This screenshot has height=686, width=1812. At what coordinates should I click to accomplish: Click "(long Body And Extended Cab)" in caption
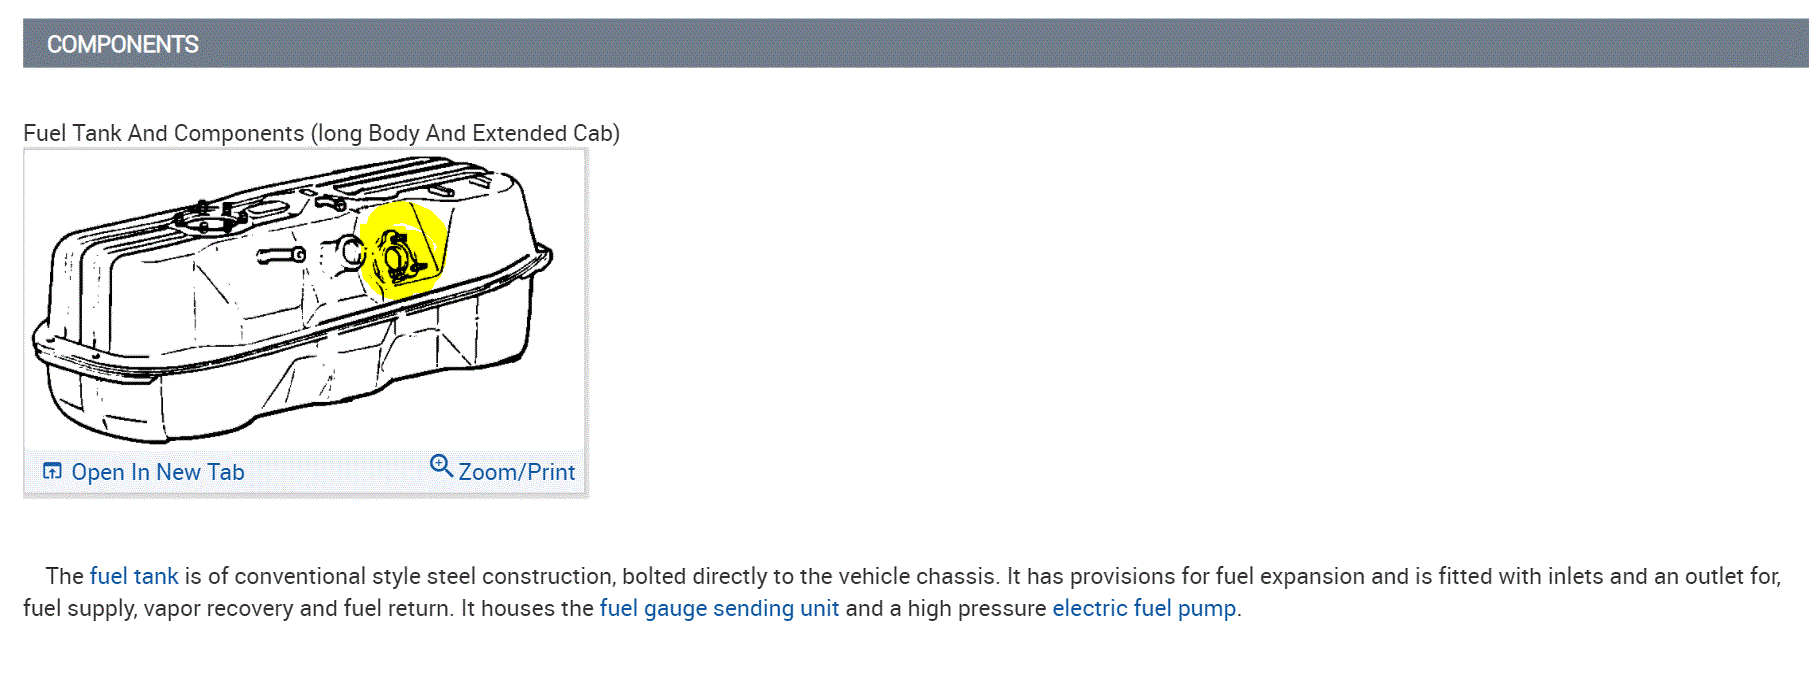[465, 133]
